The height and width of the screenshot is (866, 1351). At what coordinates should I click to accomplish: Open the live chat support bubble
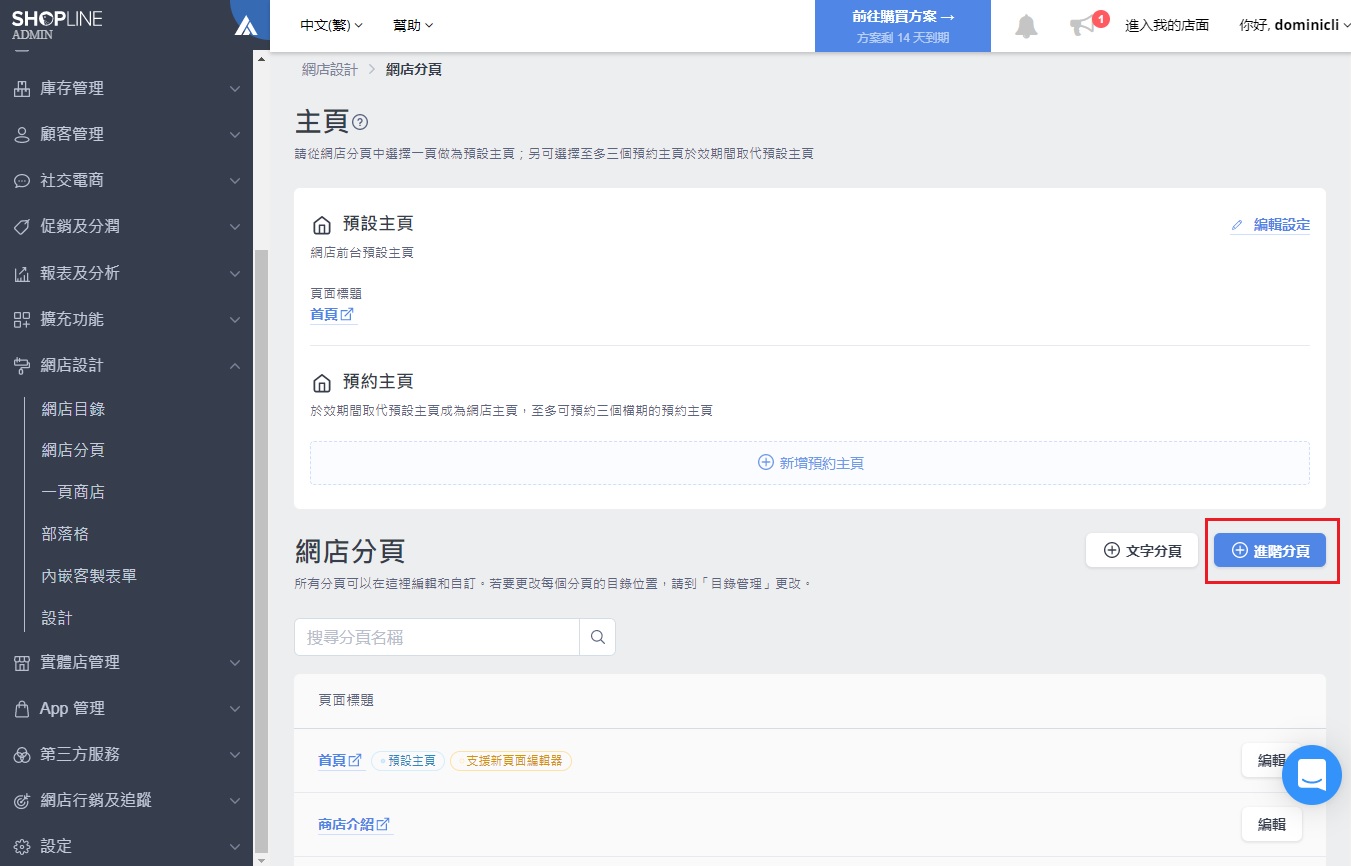tap(1311, 775)
